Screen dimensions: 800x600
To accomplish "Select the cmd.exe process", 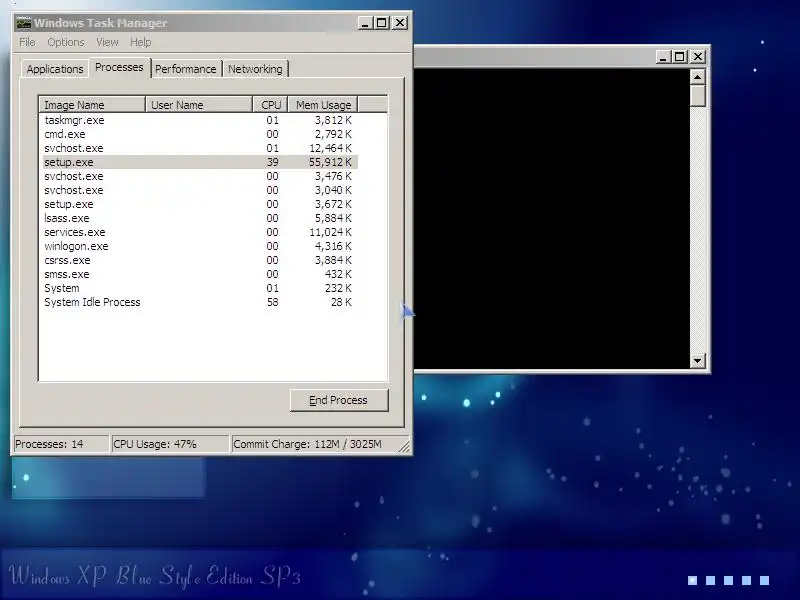I will coord(199,134).
